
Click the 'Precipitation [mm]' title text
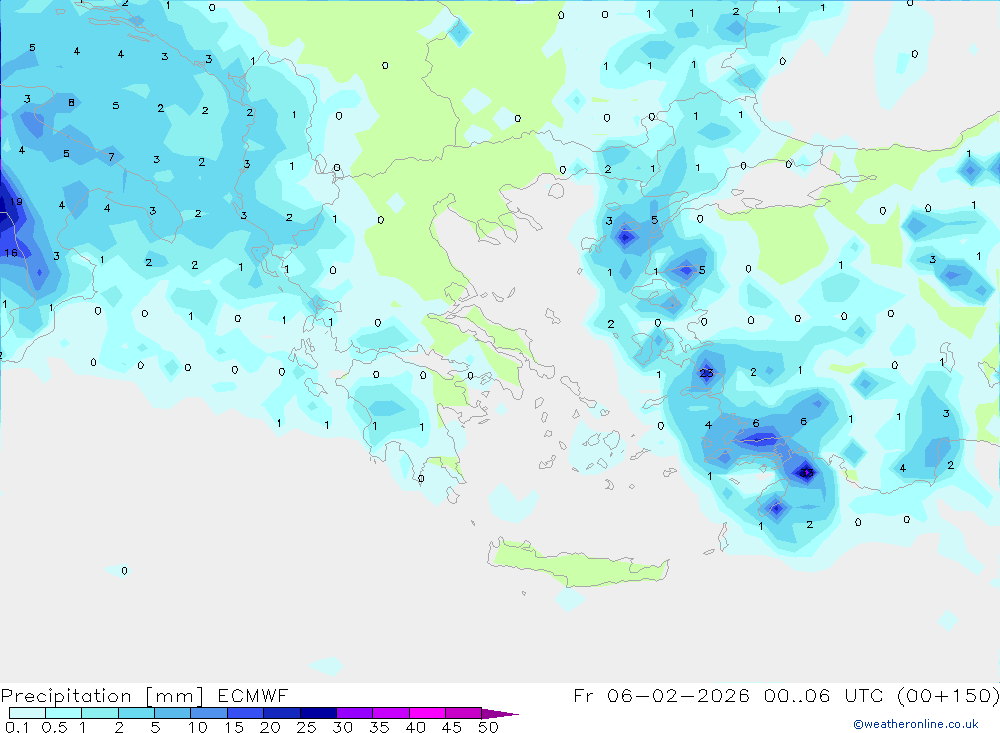click(x=103, y=696)
